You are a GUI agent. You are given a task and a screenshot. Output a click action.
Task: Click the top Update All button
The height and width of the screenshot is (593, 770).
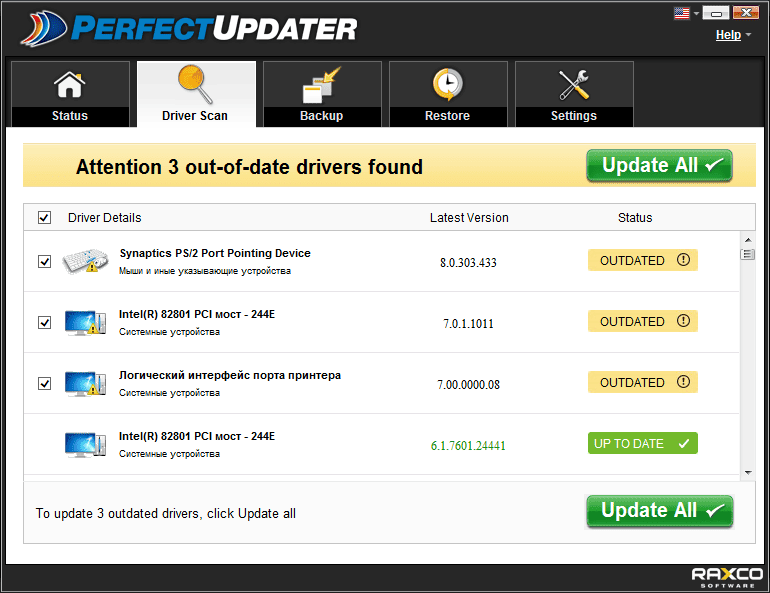[659, 166]
